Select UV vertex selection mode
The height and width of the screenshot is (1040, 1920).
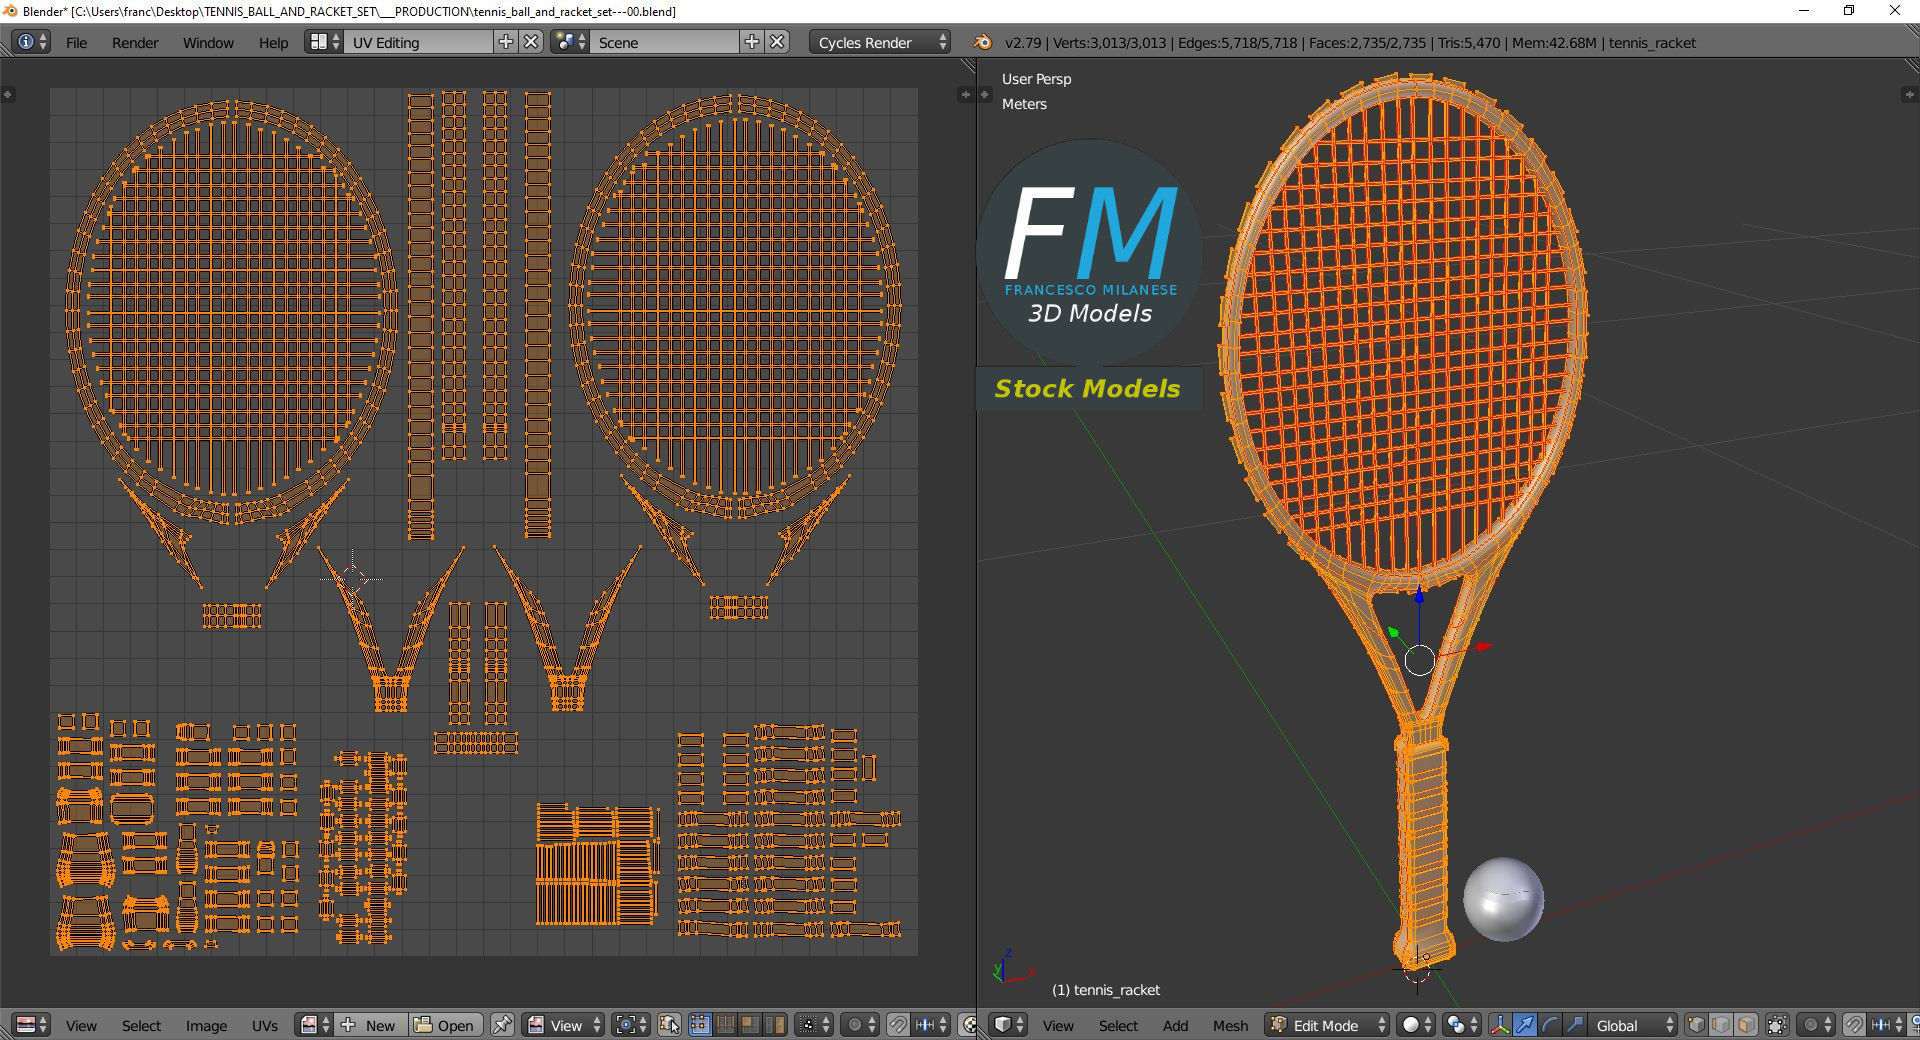tap(700, 1025)
